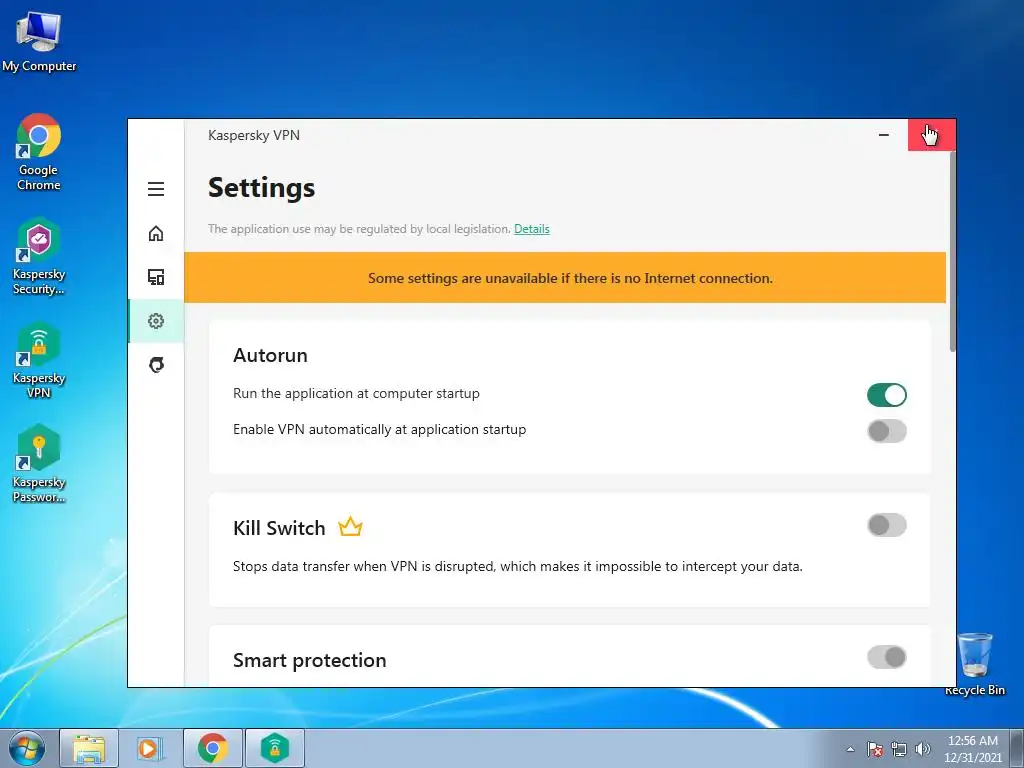Select Kaspersky Password Manager desktop shortcut
Image resolution: width=1024 pixels, height=768 pixels.
coord(39,464)
